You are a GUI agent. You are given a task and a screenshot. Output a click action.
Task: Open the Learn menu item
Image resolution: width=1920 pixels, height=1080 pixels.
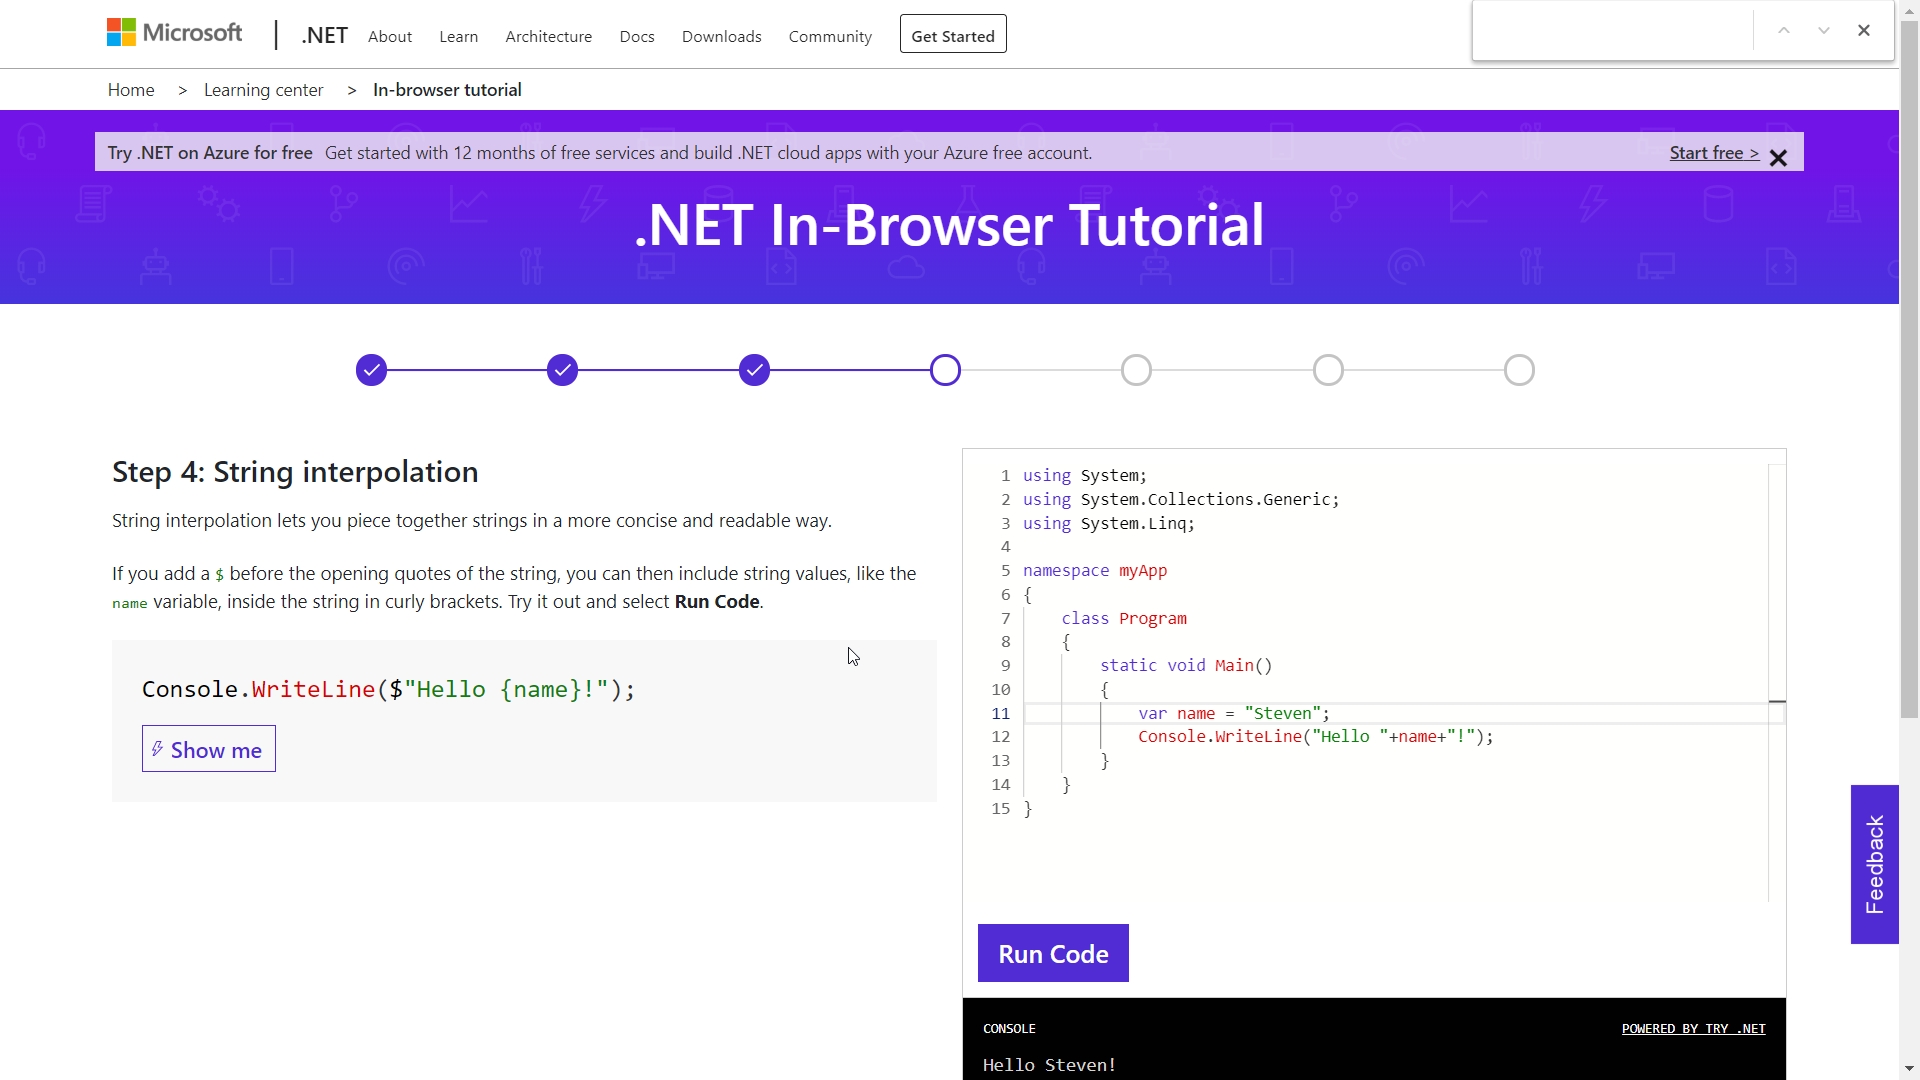[459, 37]
